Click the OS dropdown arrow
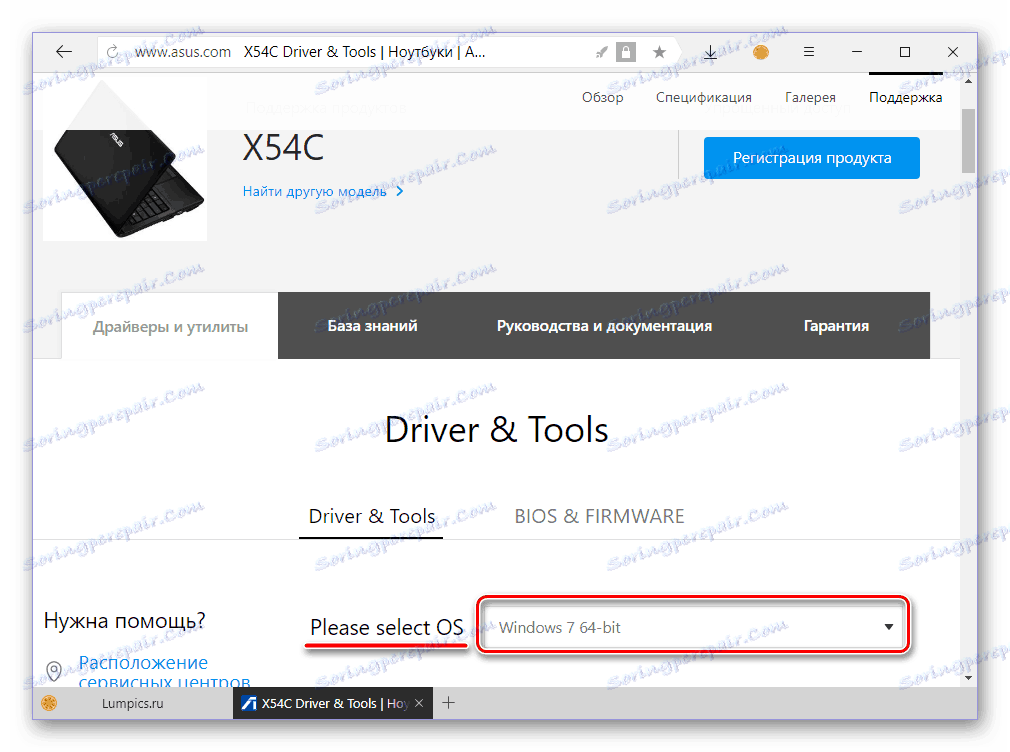Image resolution: width=1010 pixels, height=752 pixels. tap(889, 627)
